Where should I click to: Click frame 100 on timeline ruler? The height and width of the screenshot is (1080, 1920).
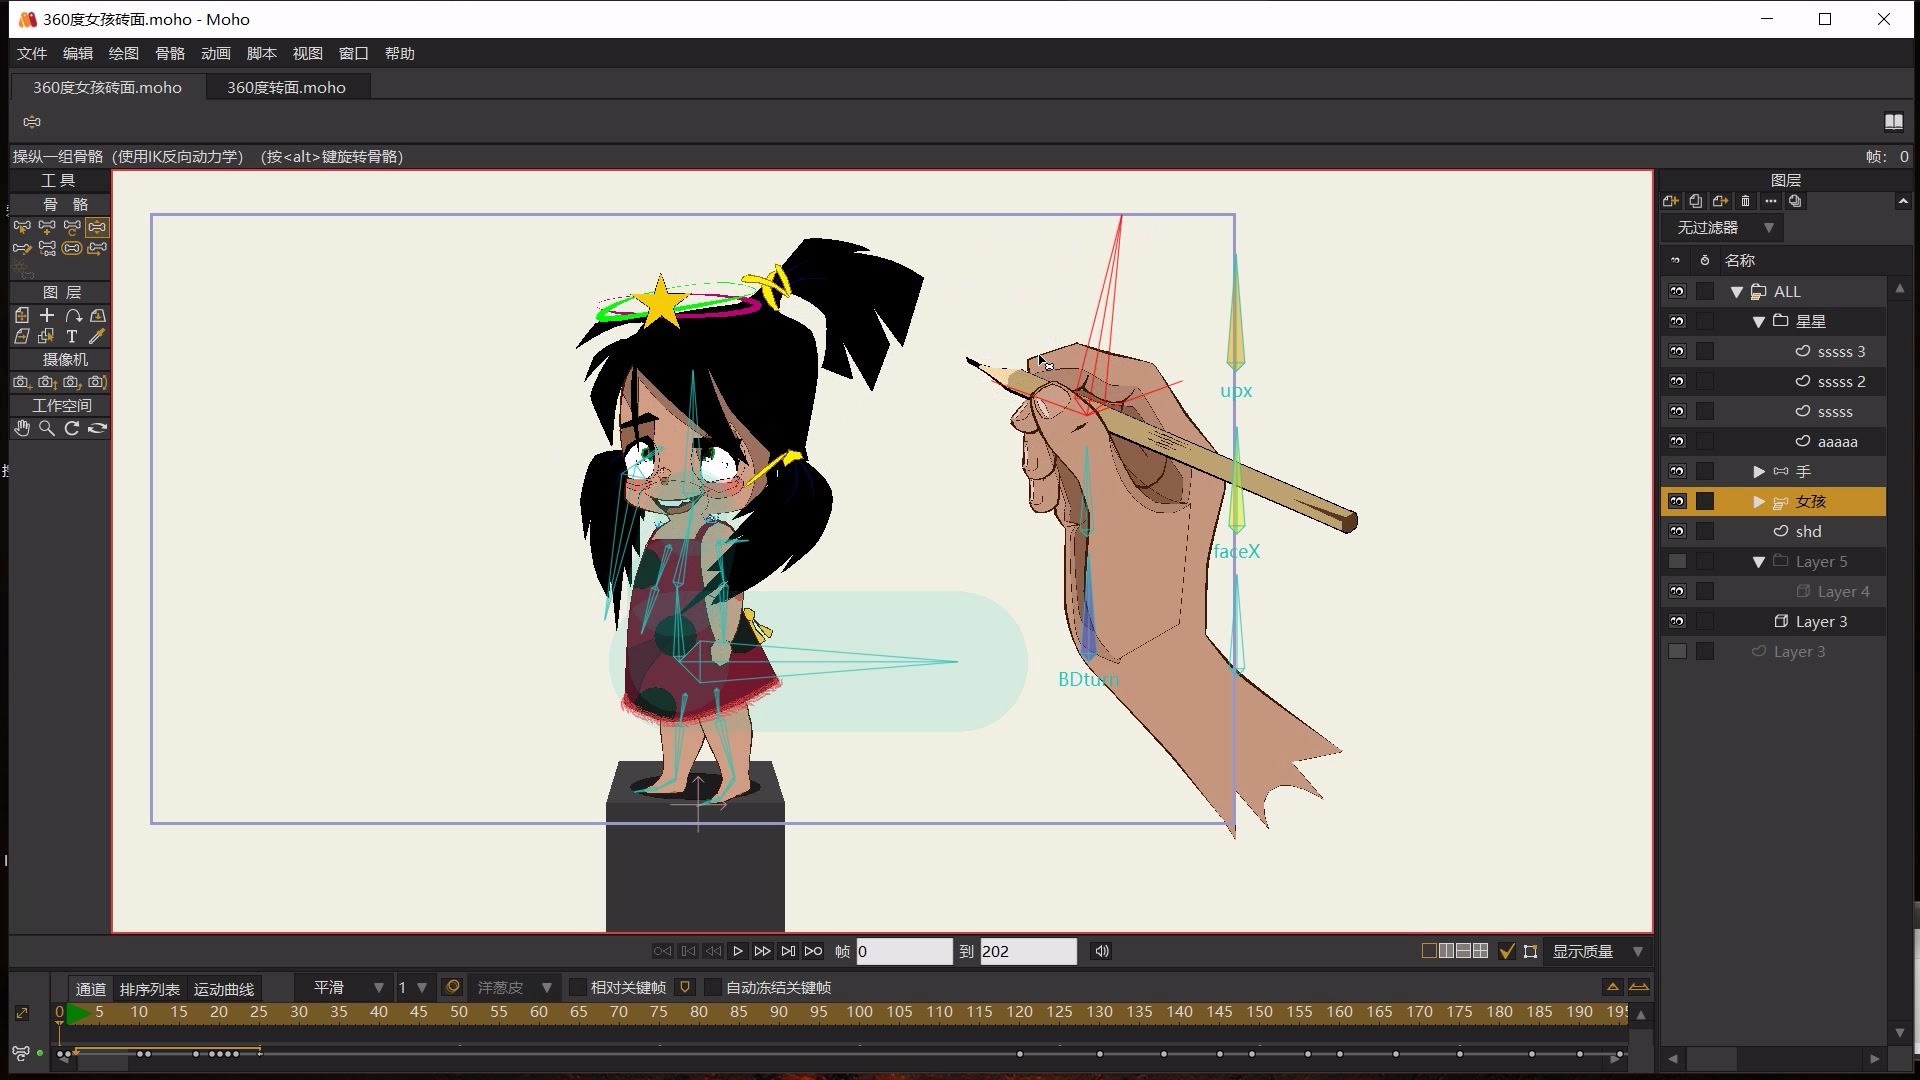click(x=859, y=1012)
